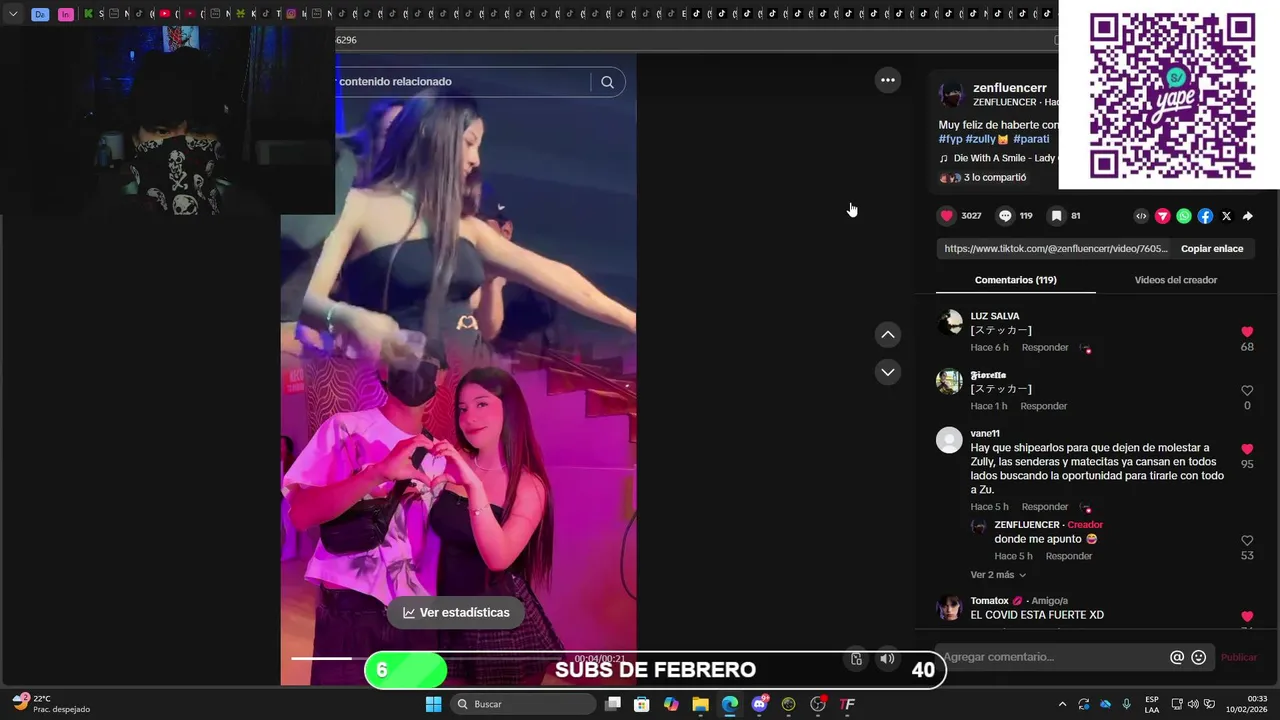Screen dimensions: 1280x720
Task: Send to friends via the pink paper-plane icon
Action: [1163, 216]
